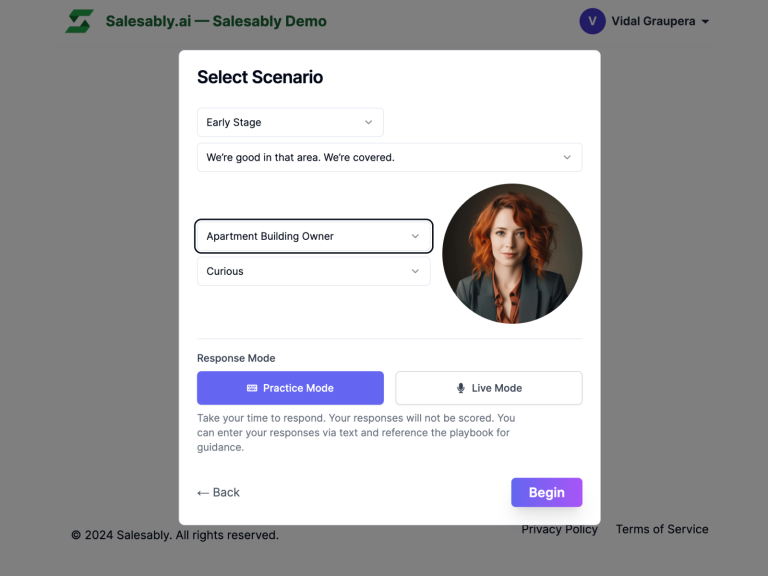Click the keyboard icon in Practice Mode
Viewport: 768px width, 576px height.
click(x=252, y=388)
